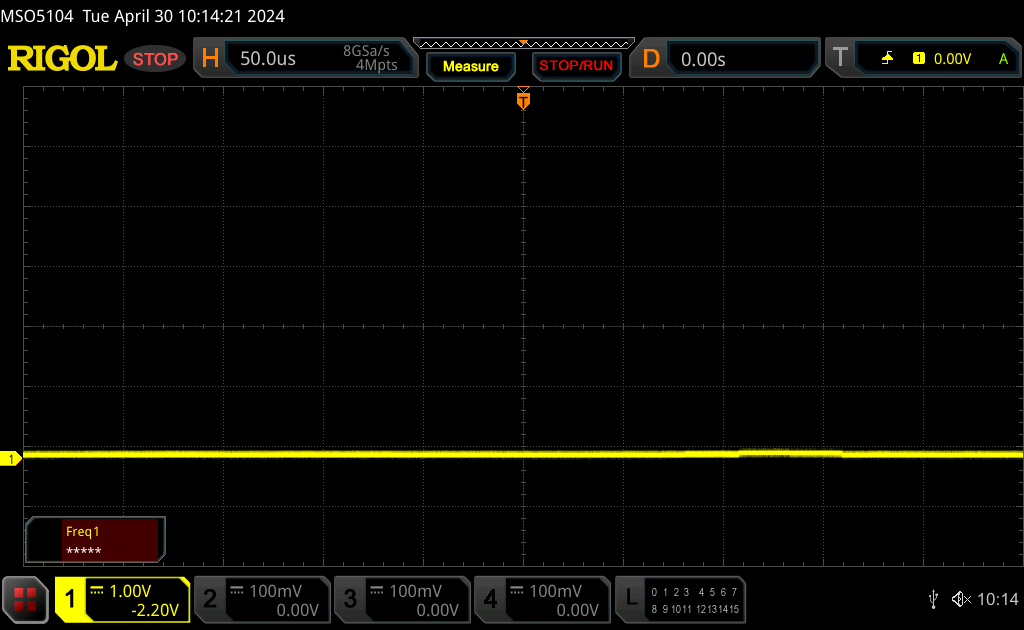The height and width of the screenshot is (630, 1024).
Task: Click the -2.20V channel 1 offset value
Action: click(155, 610)
